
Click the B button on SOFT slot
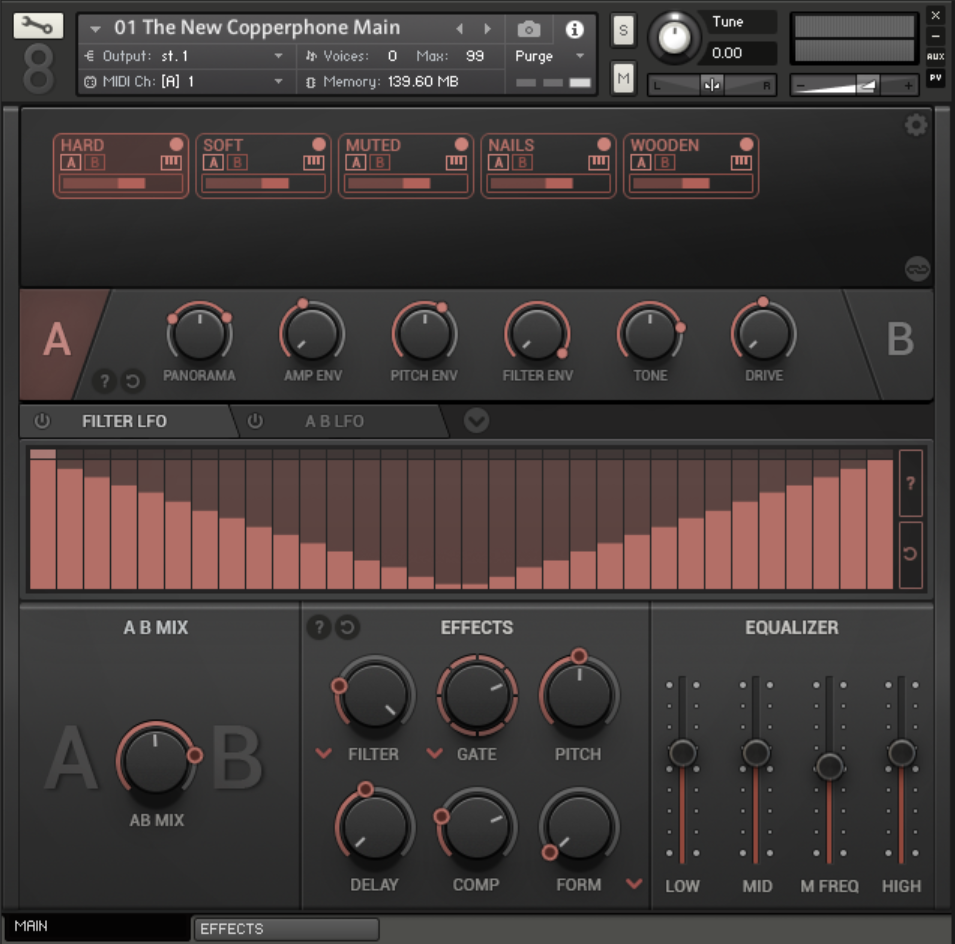tap(237, 163)
